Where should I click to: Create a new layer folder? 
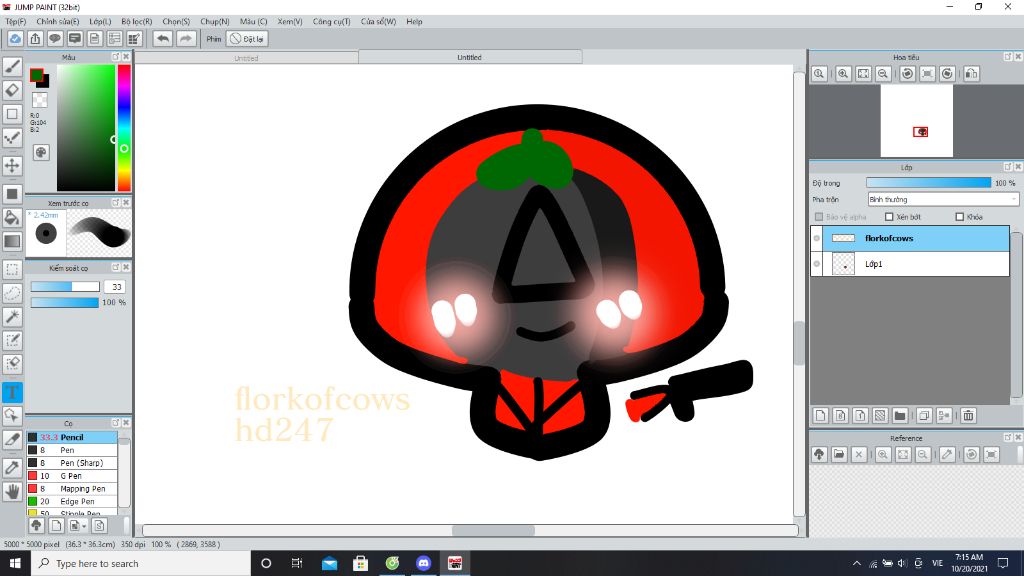tap(900, 415)
